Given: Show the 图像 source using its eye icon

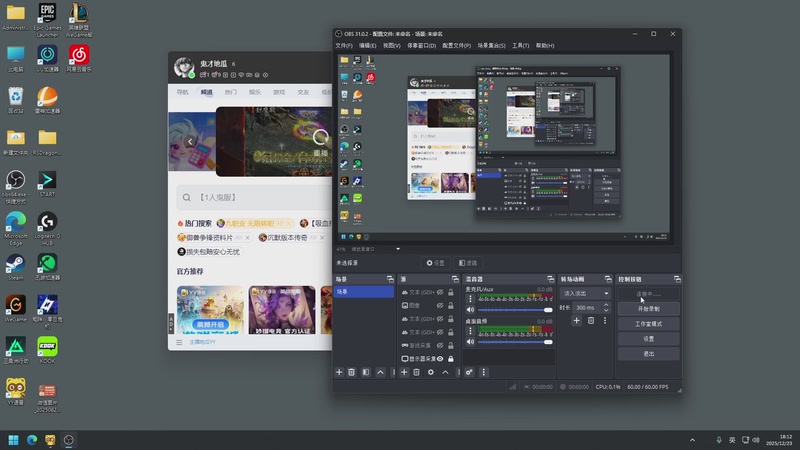Looking at the screenshot, I should click(x=440, y=306).
